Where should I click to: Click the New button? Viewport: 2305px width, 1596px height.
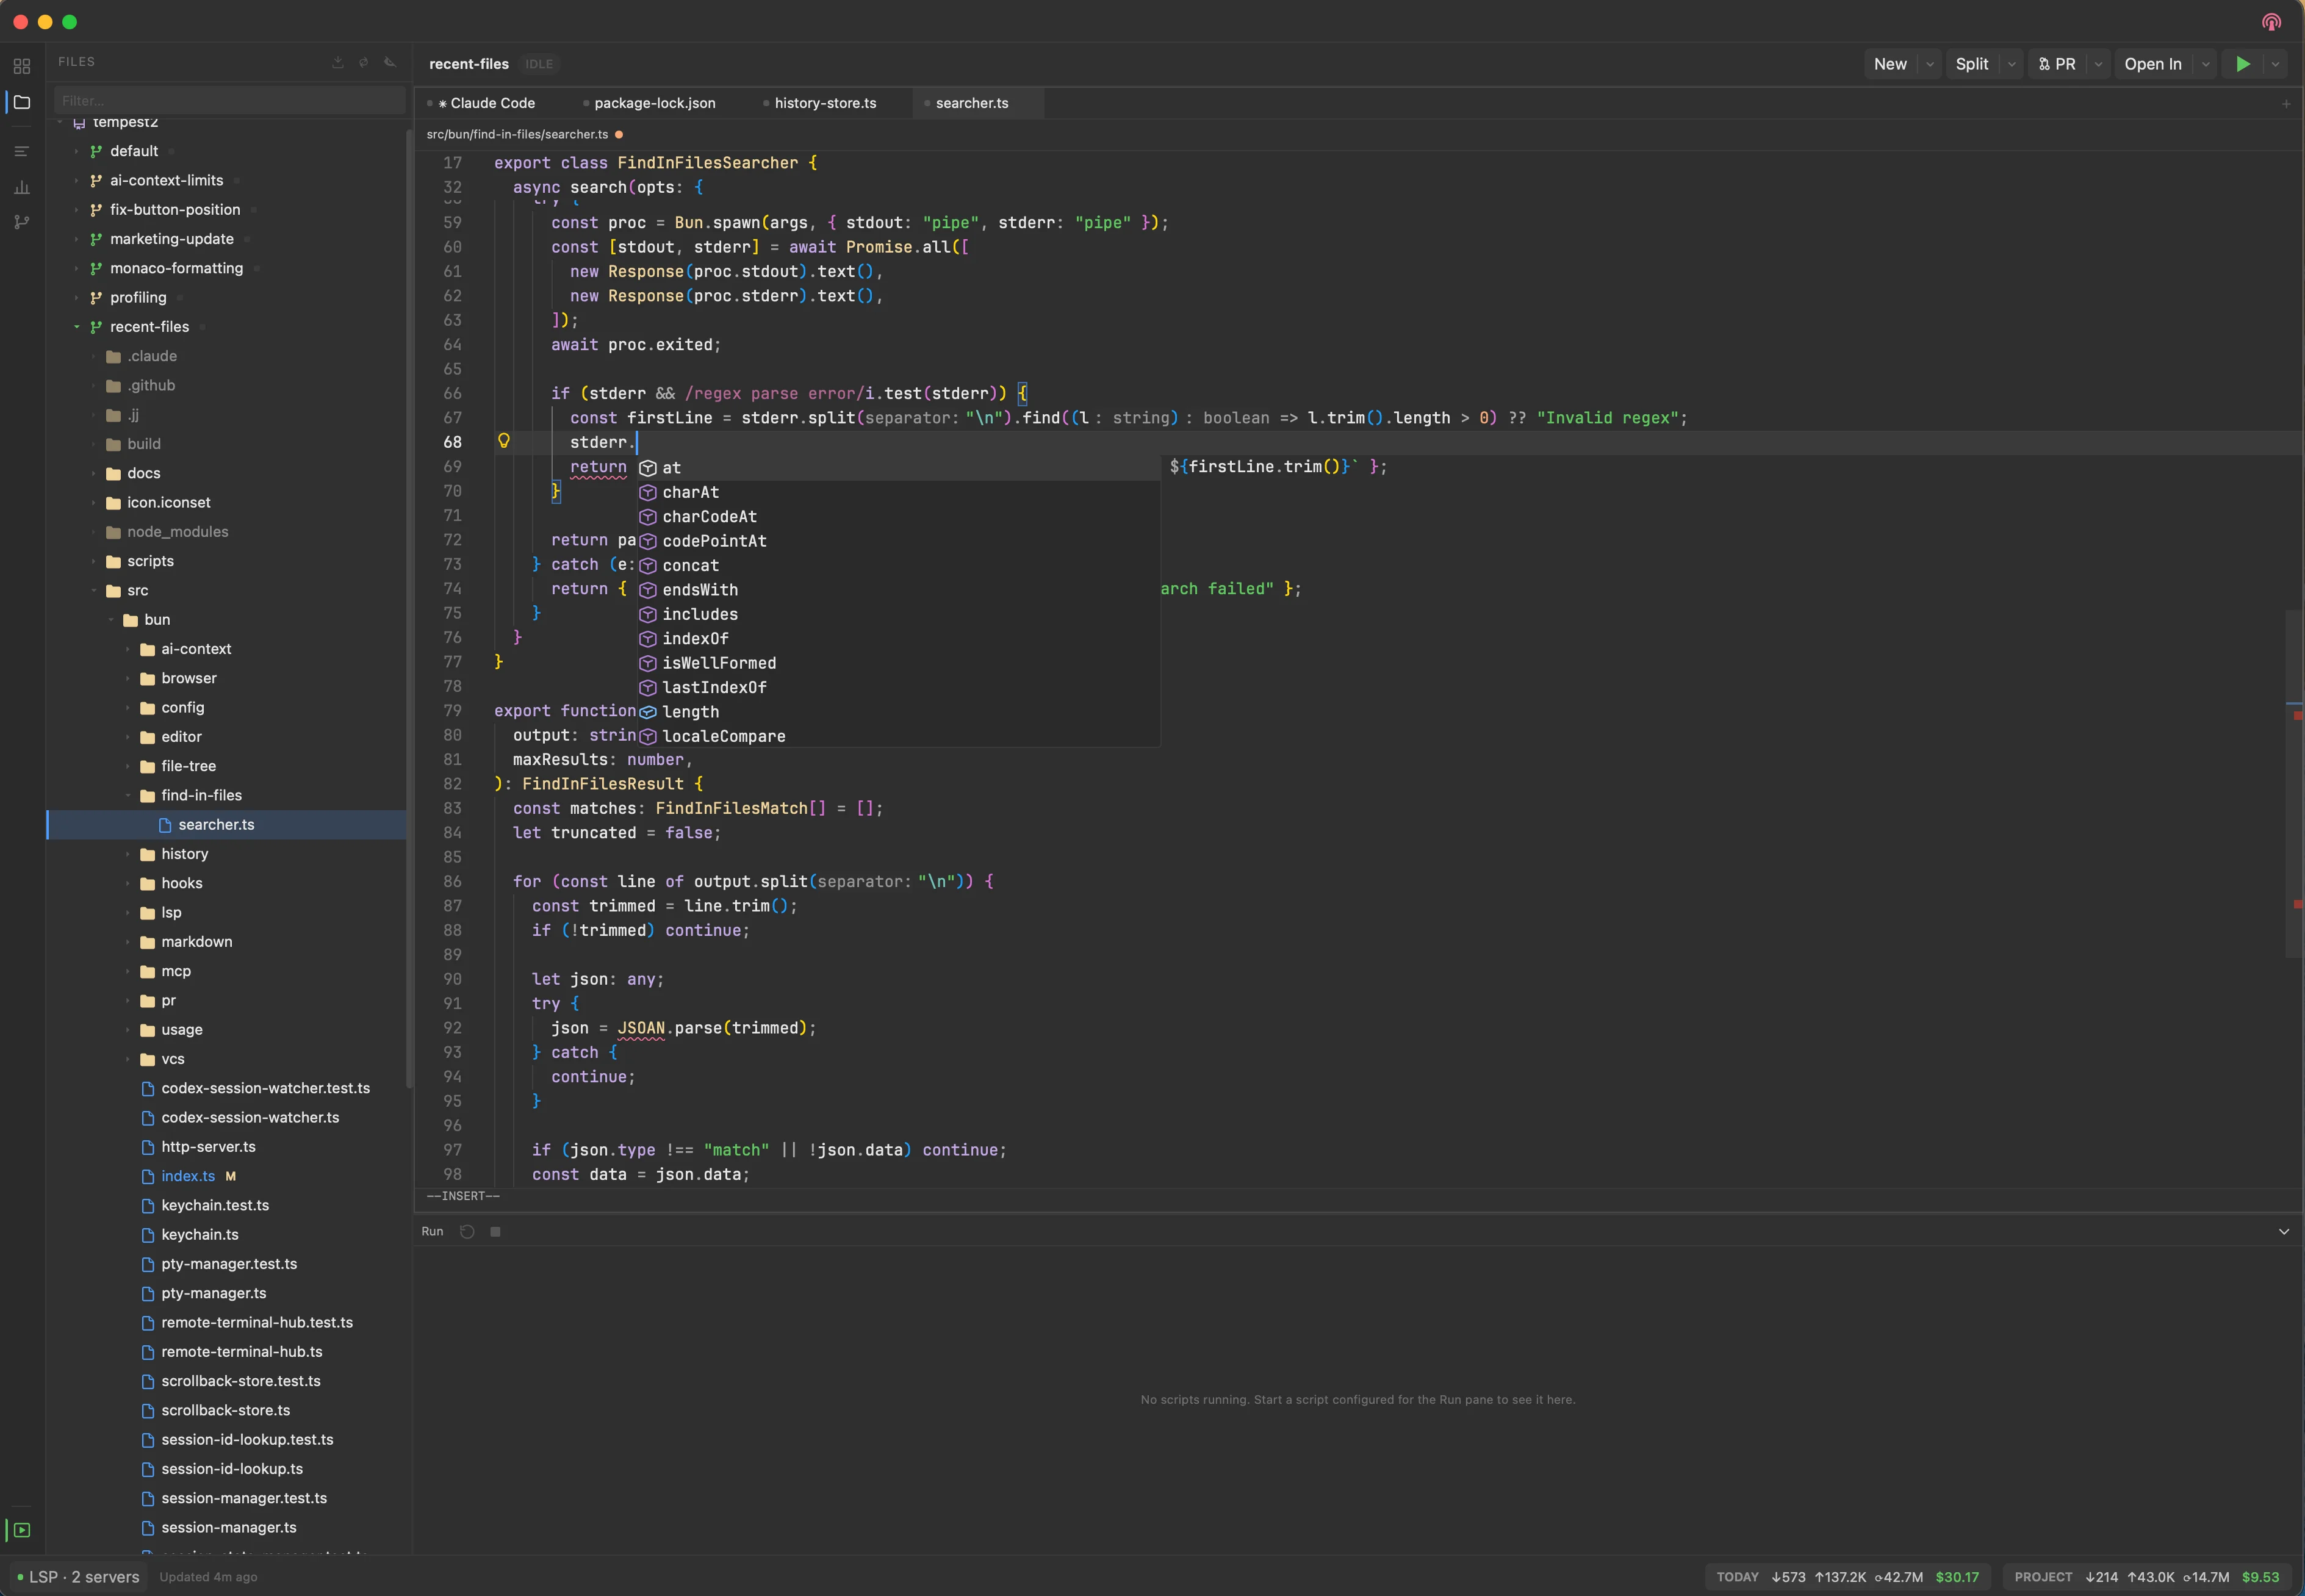click(x=1890, y=64)
